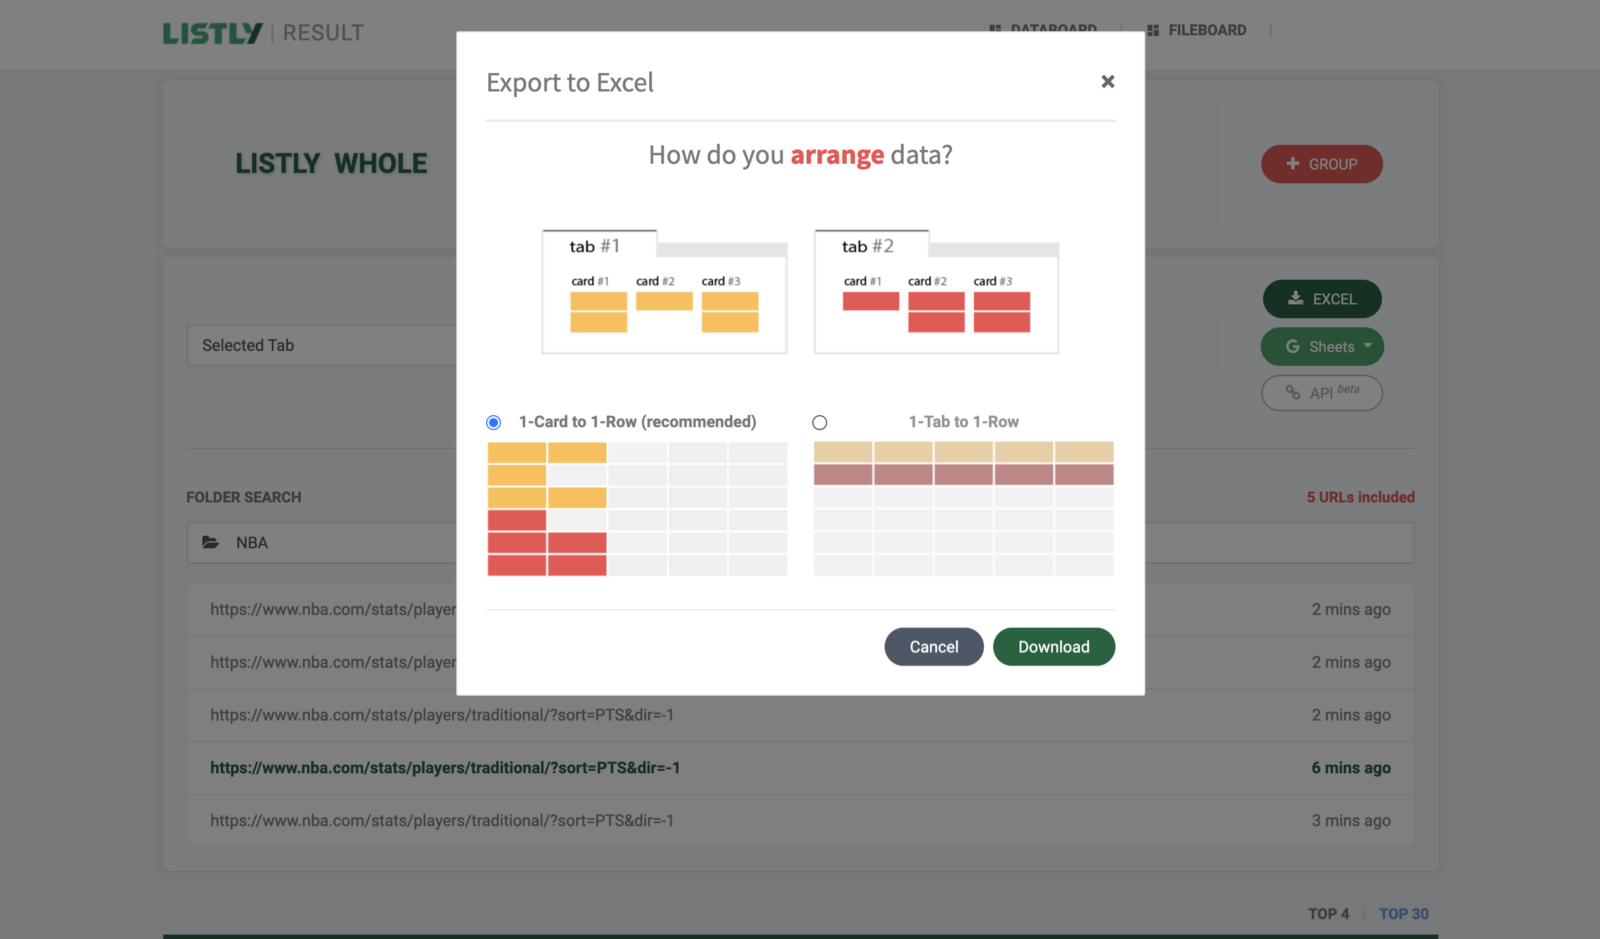Screen dimensions: 1600x939
Task: Click the 1-Card to 1-Row preview grid
Action: pos(637,508)
